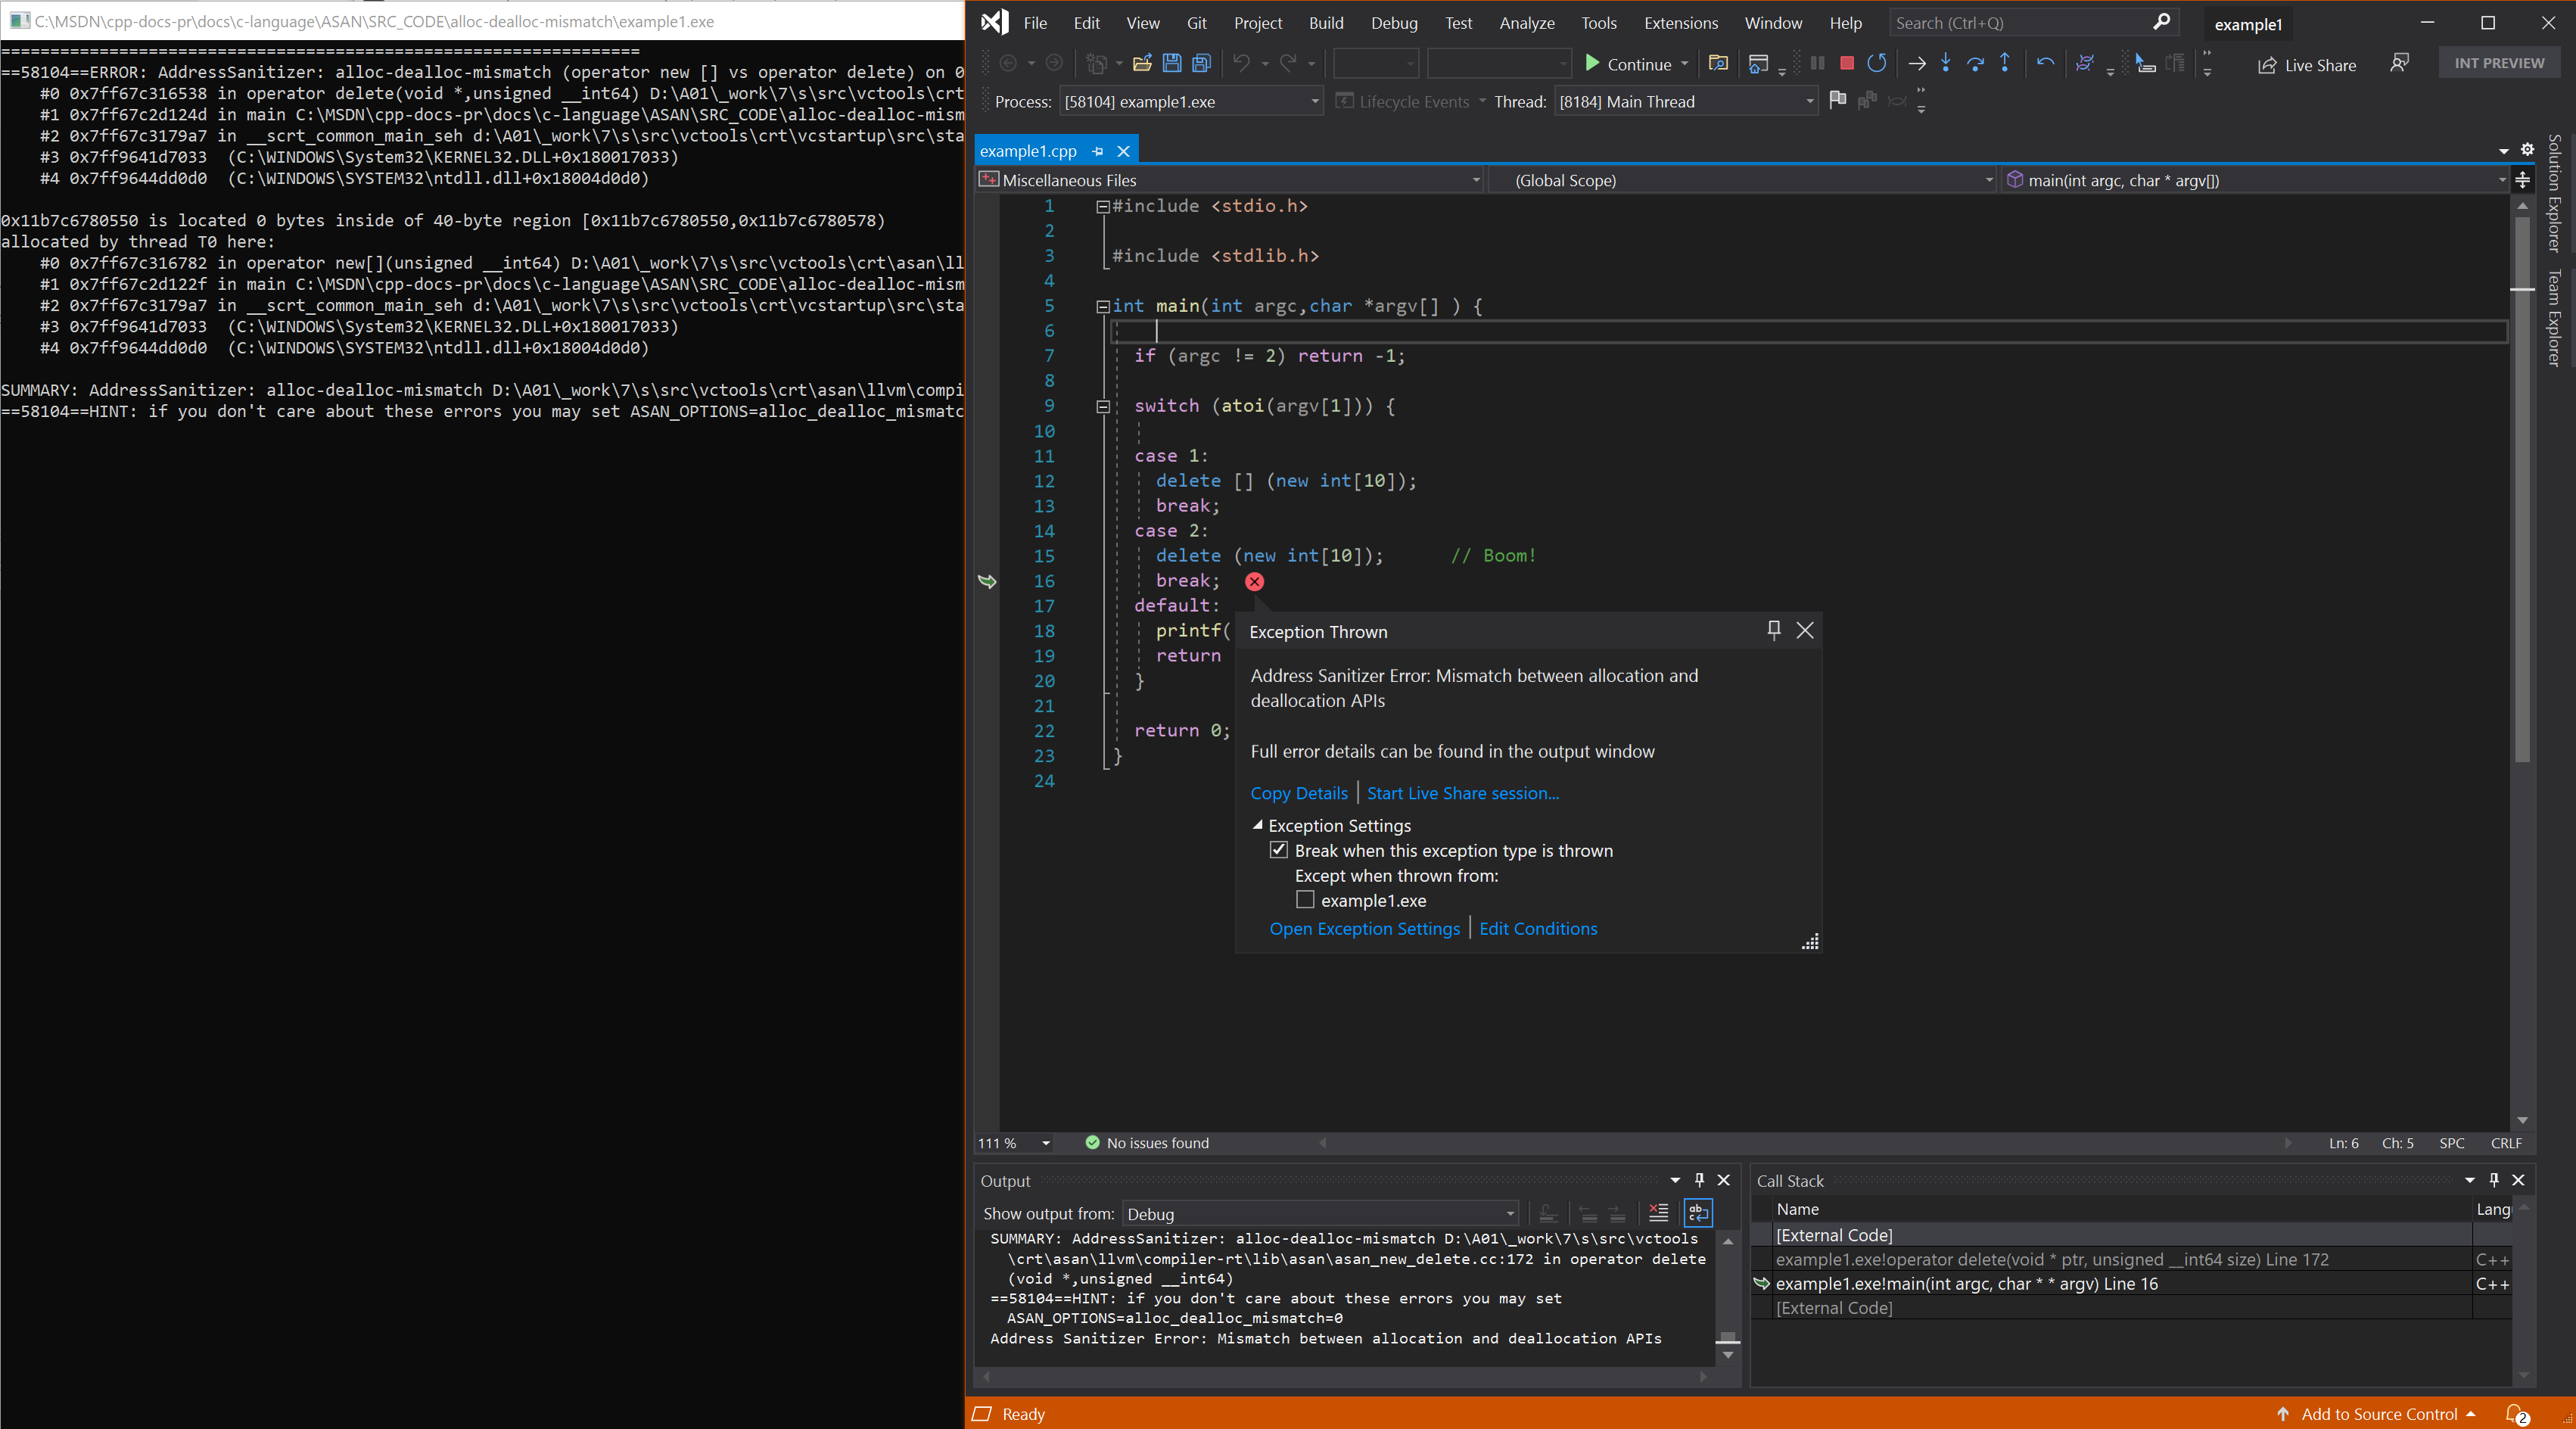This screenshot has width=2576, height=1429.
Task: Open the Analyze menu in menu bar
Action: pos(1526,21)
